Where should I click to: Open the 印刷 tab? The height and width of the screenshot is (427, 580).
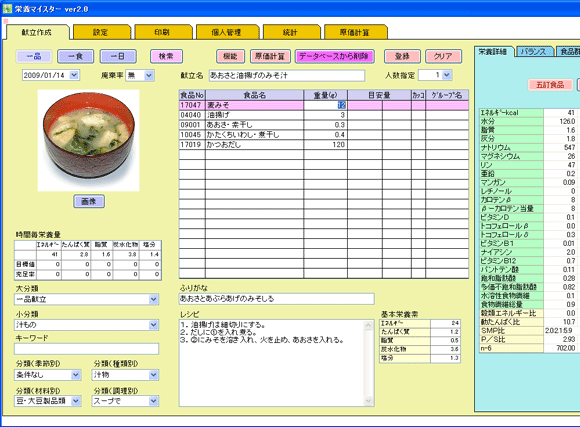(x=163, y=33)
